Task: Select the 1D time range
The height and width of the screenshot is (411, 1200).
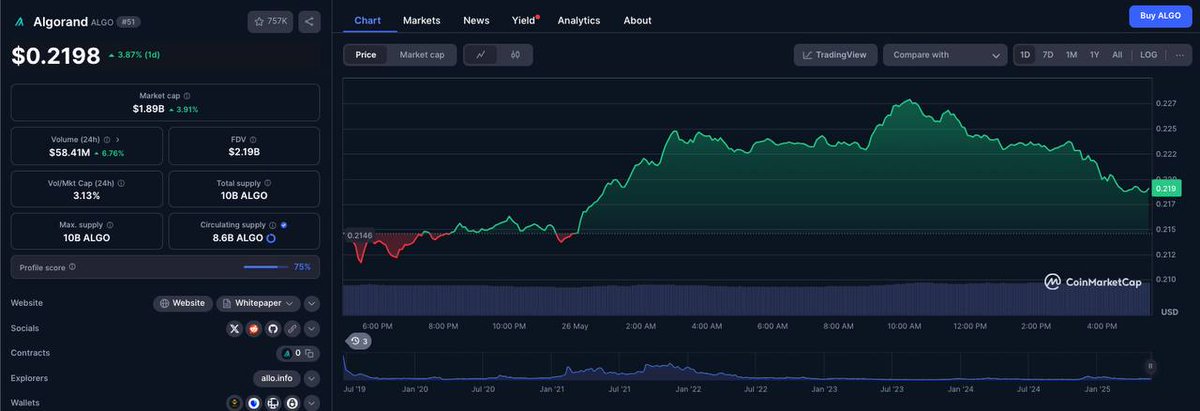Action: point(1026,55)
